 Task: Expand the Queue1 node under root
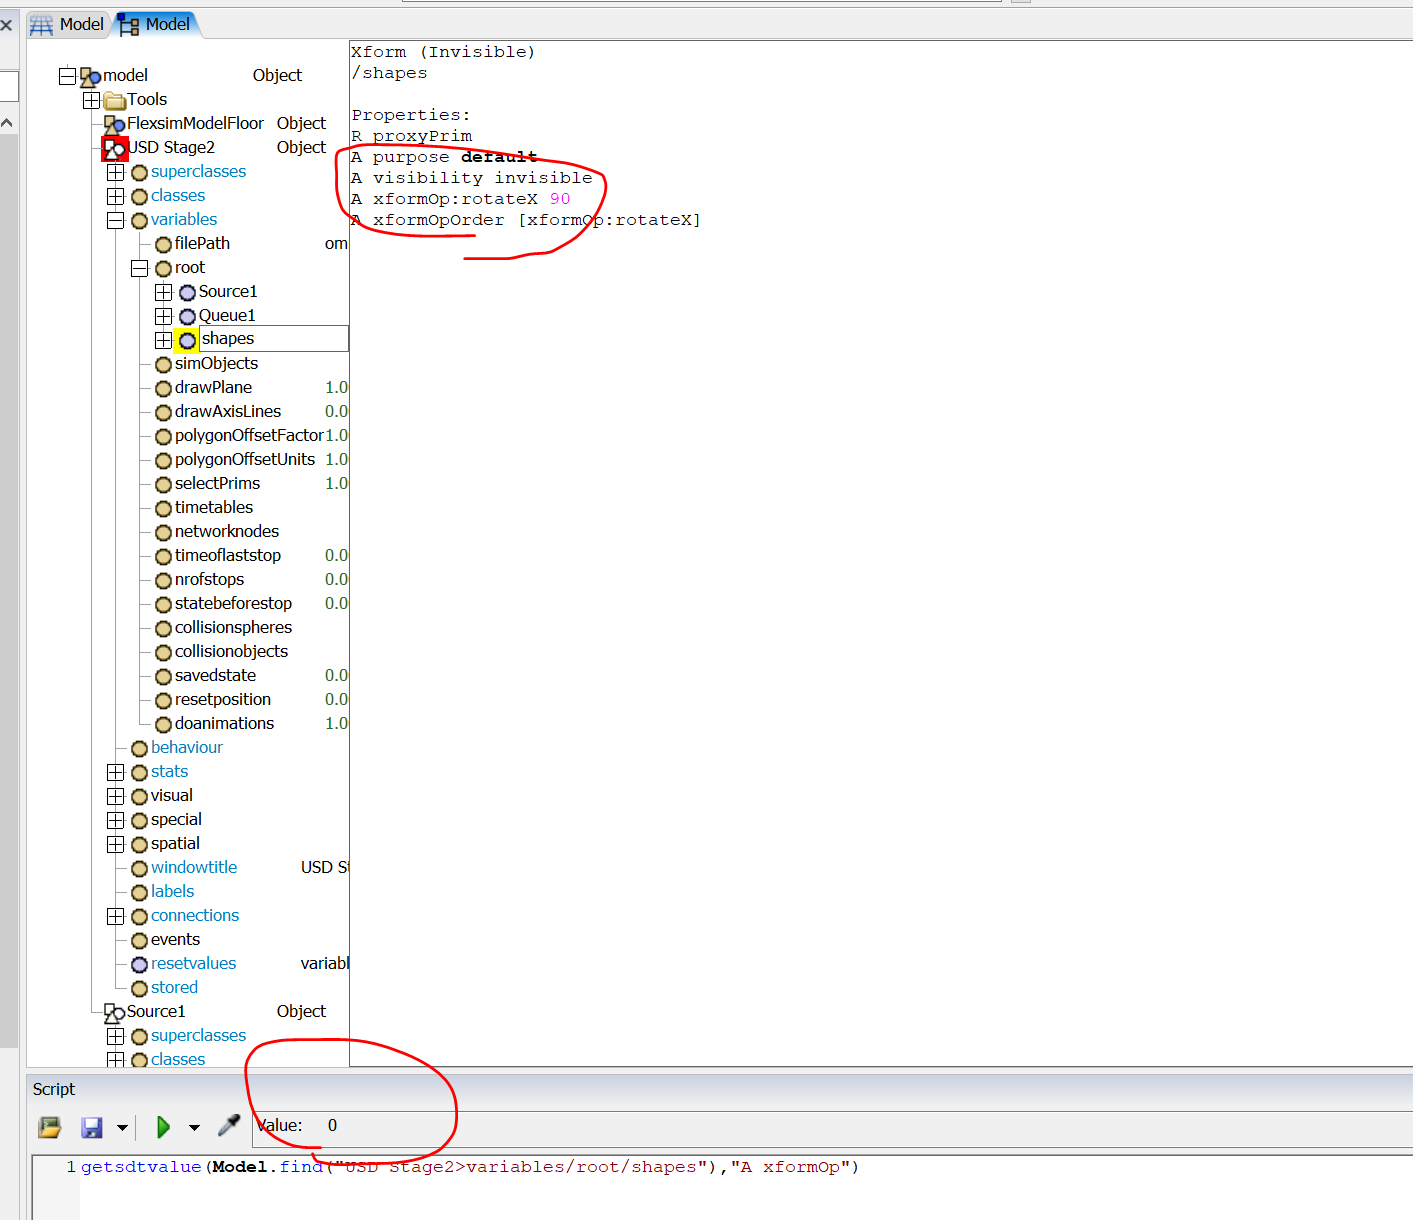tap(163, 316)
